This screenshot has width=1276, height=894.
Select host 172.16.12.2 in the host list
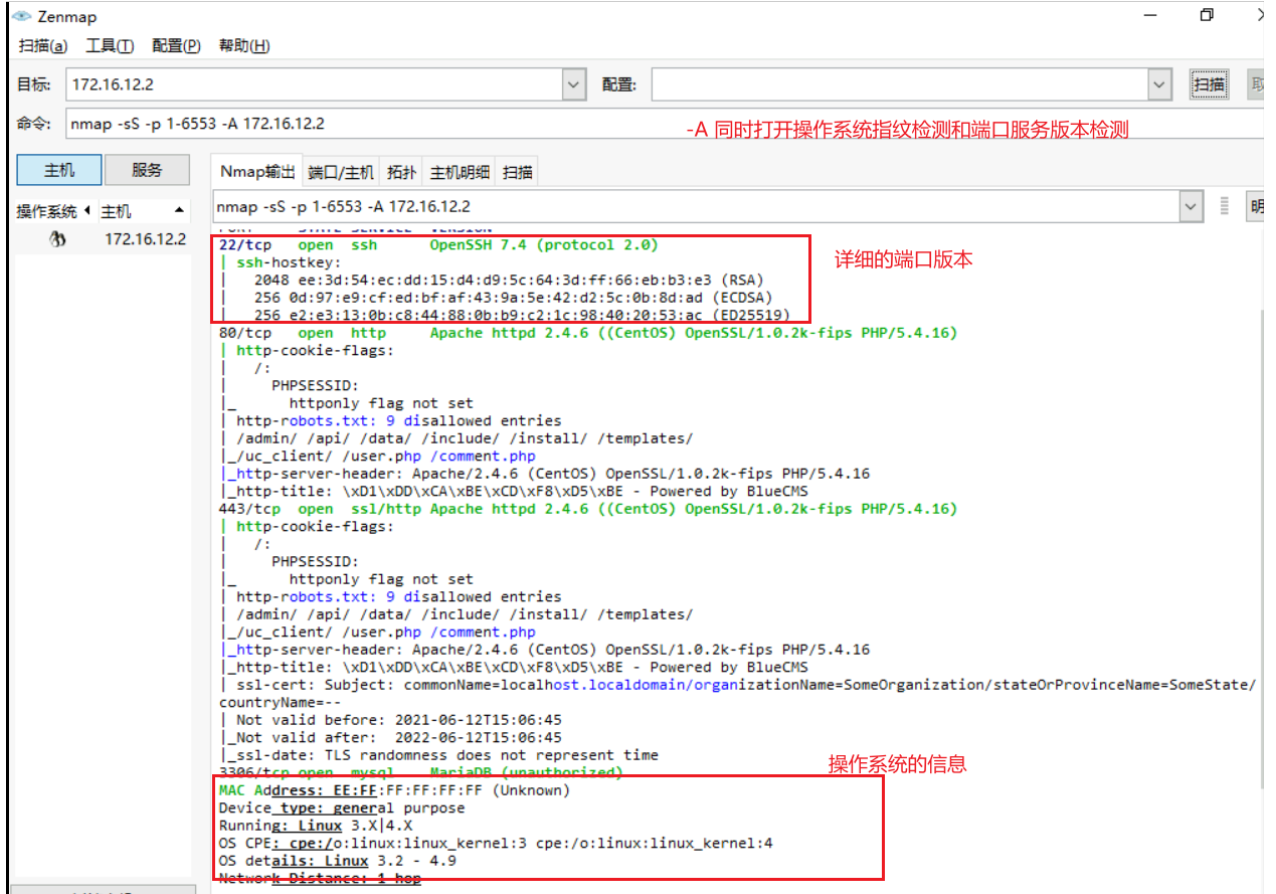(x=145, y=240)
